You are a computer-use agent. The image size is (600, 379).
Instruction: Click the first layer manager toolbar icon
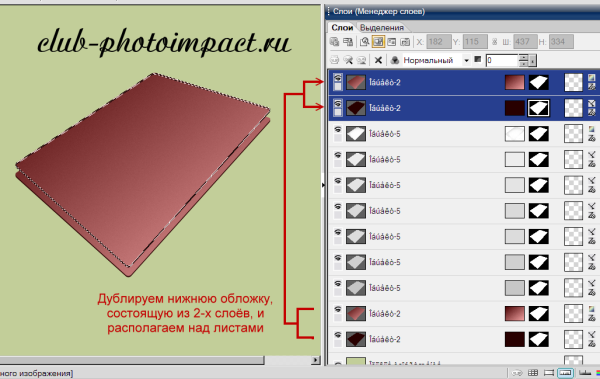pos(334,41)
